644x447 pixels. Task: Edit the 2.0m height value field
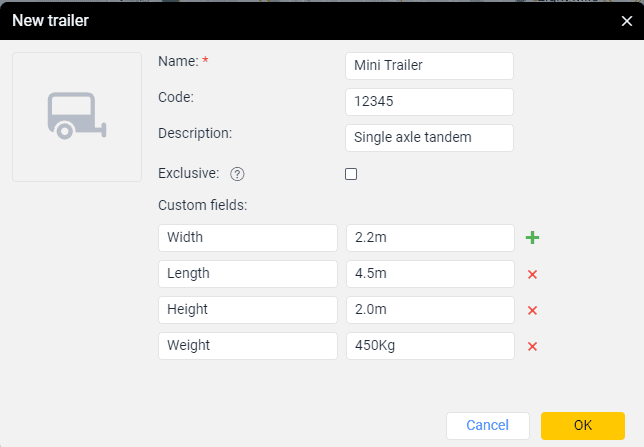430,310
